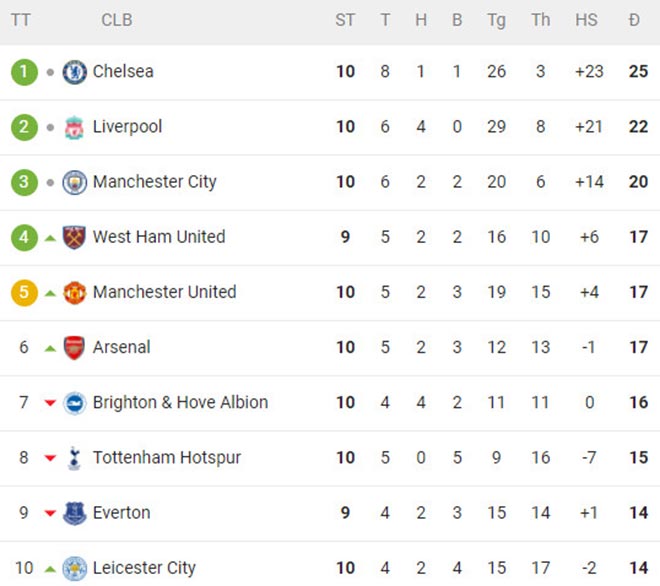Click the green up arrow beside Arsenal
Image resolution: width=660 pixels, height=586 pixels.
click(x=50, y=348)
